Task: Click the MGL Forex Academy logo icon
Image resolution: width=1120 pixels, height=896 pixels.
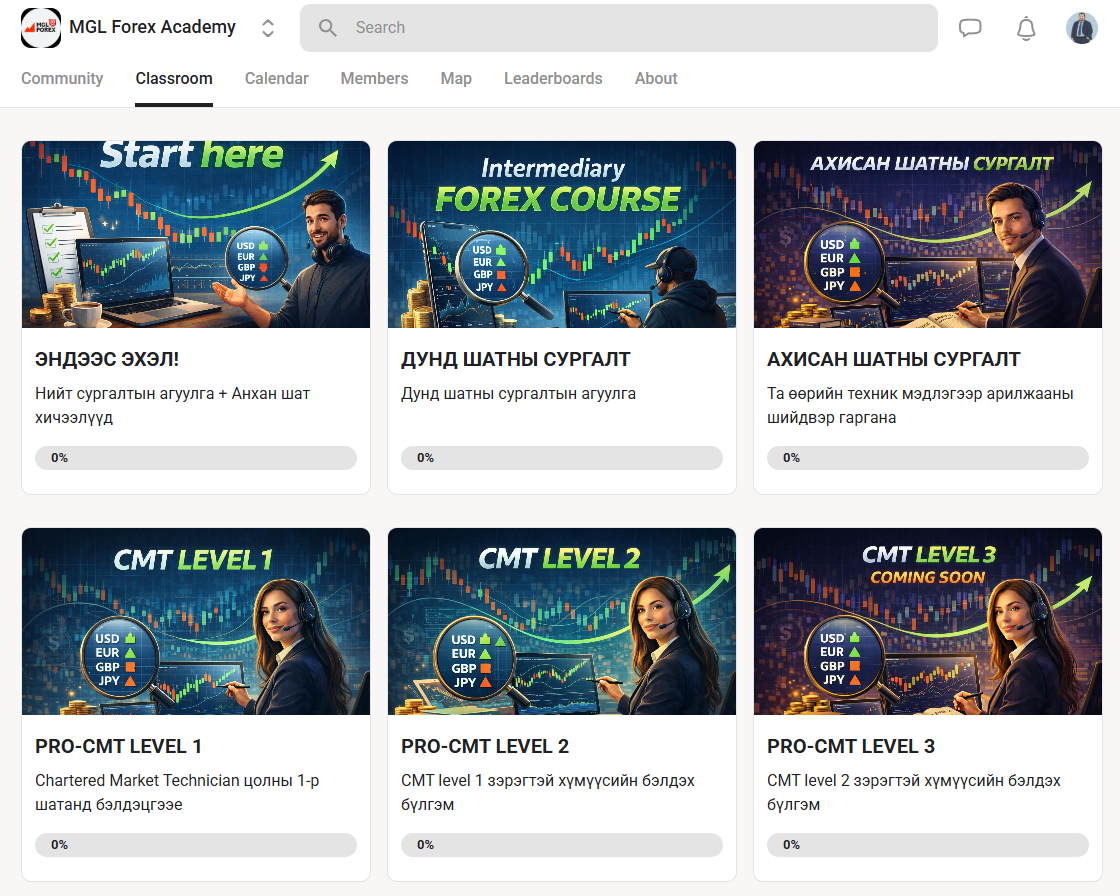Action: coord(41,28)
